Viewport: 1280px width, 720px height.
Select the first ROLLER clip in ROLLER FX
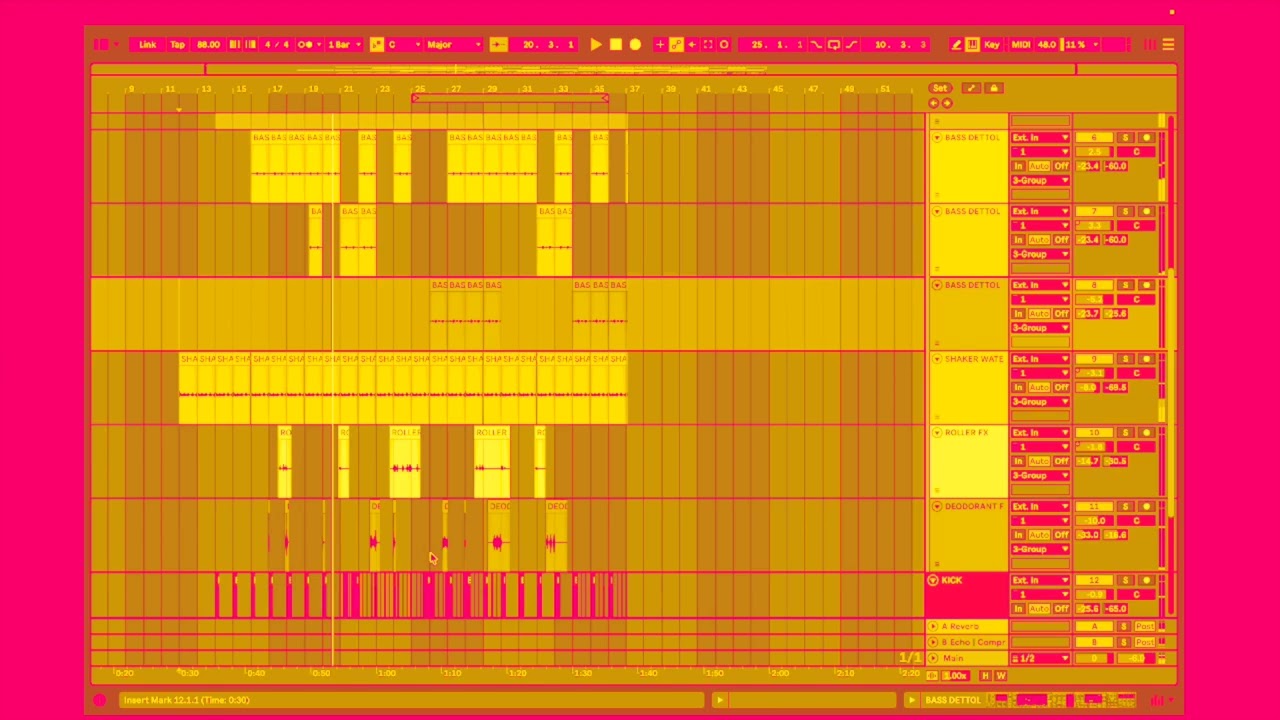tap(285, 462)
